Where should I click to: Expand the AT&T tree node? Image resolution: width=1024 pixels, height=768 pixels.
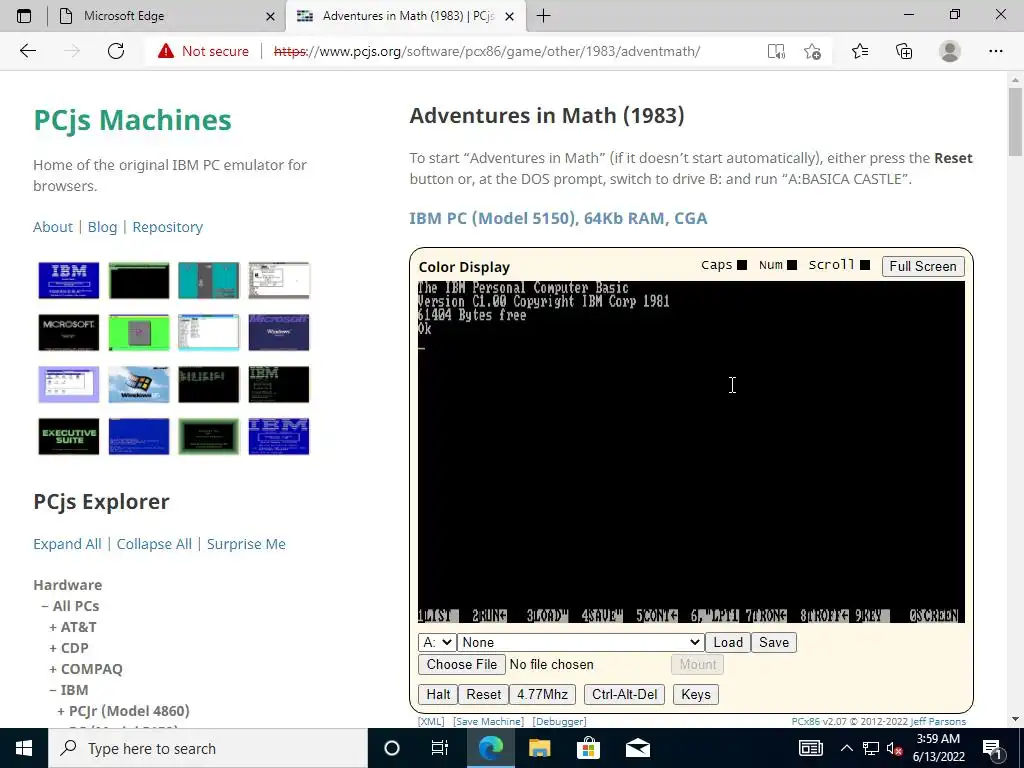tap(72, 627)
